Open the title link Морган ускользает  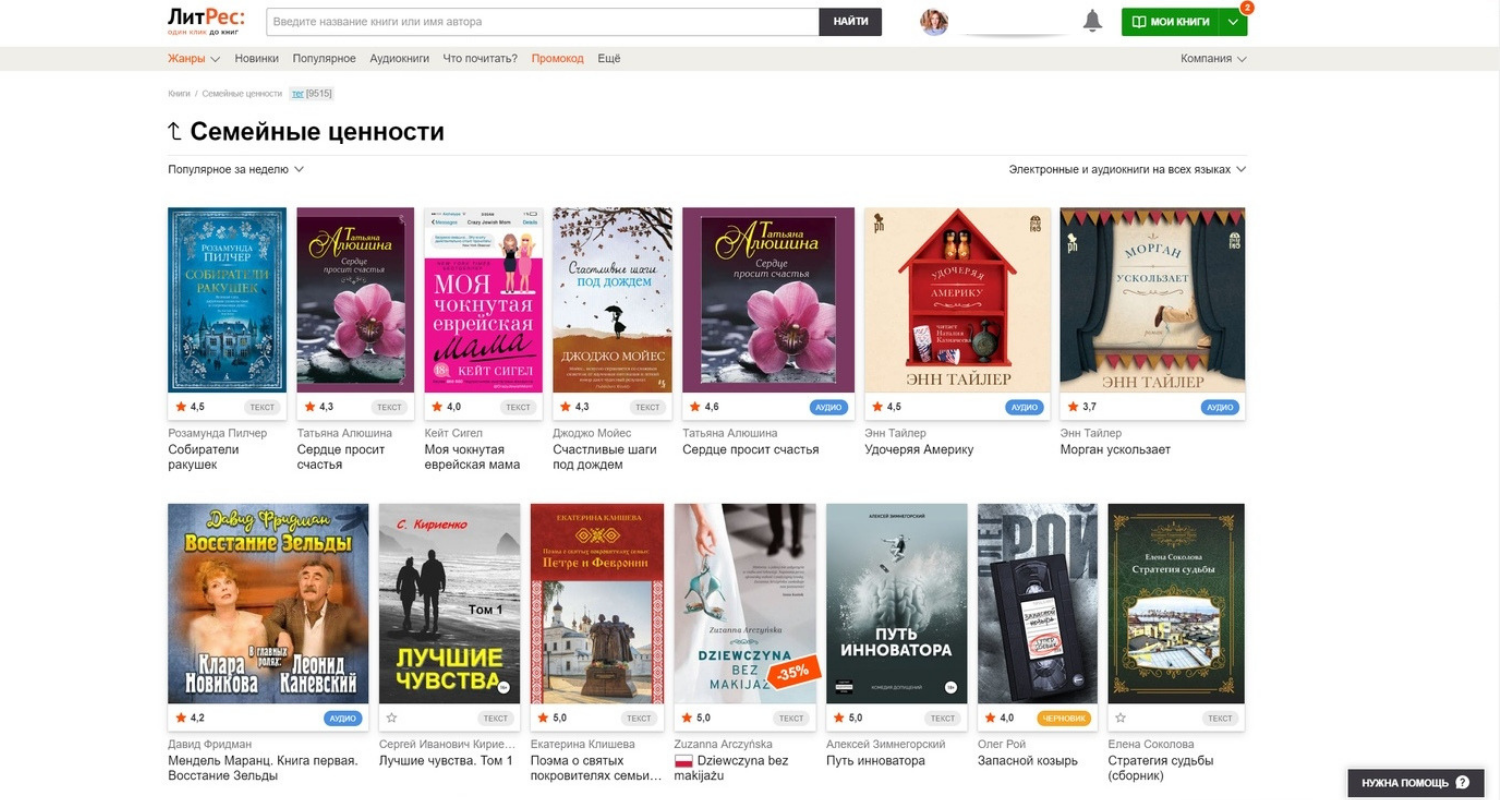coord(1115,450)
